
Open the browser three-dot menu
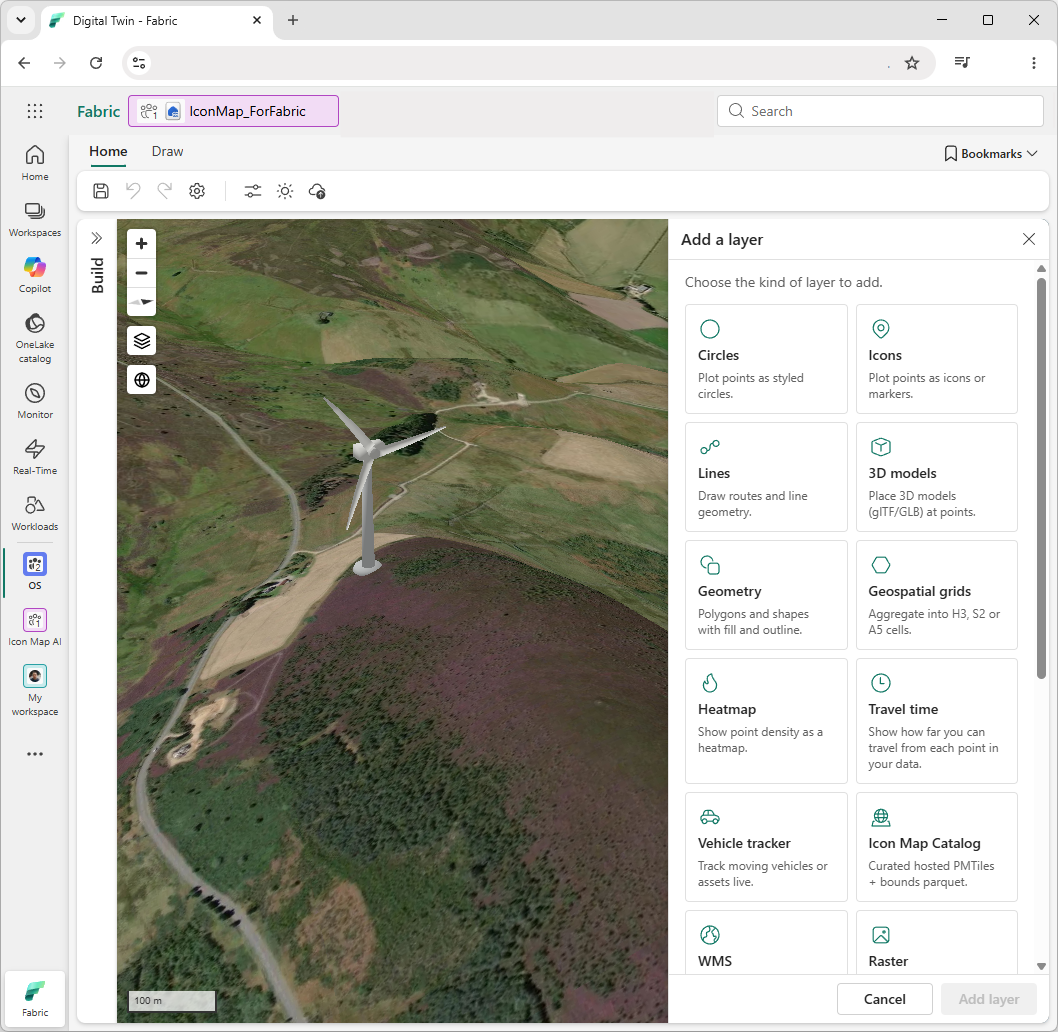coord(1034,63)
